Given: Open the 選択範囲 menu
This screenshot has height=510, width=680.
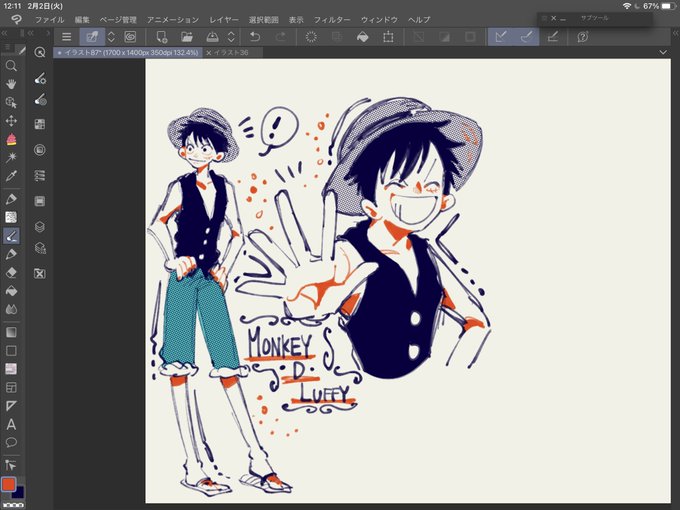Looking at the screenshot, I should [x=264, y=20].
